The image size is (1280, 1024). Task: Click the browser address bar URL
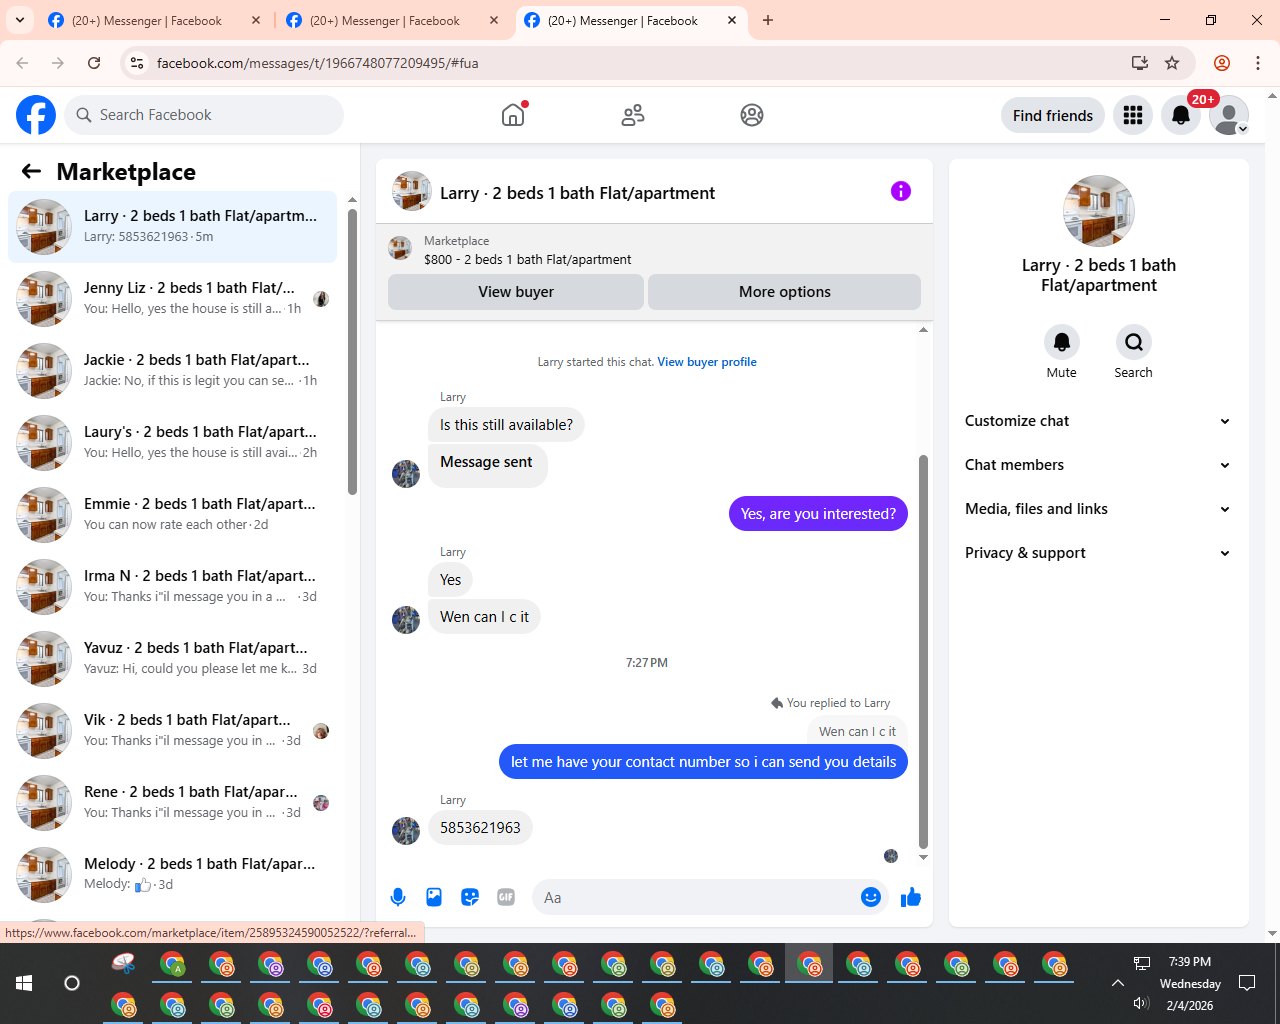pyautogui.click(x=317, y=63)
